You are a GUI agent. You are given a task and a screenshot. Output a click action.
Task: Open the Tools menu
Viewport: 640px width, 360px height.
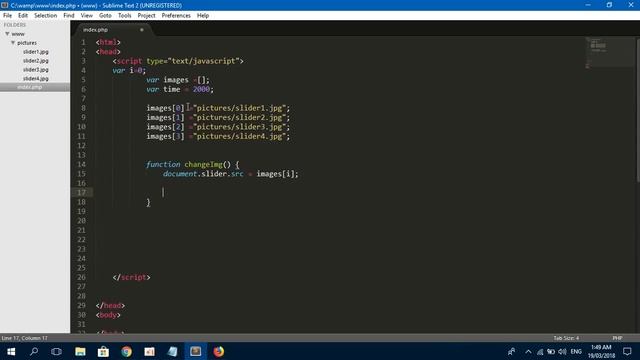[124, 16]
